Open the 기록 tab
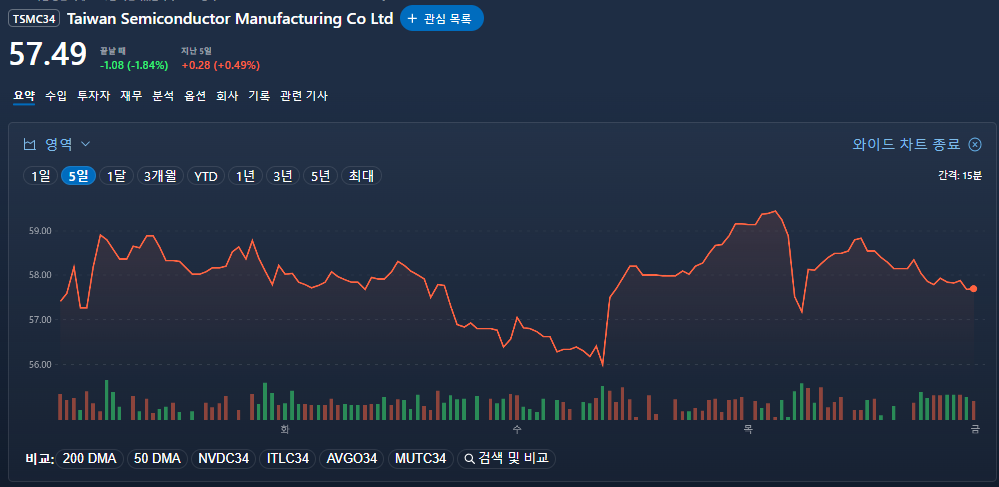This screenshot has width=999, height=487. point(259,96)
